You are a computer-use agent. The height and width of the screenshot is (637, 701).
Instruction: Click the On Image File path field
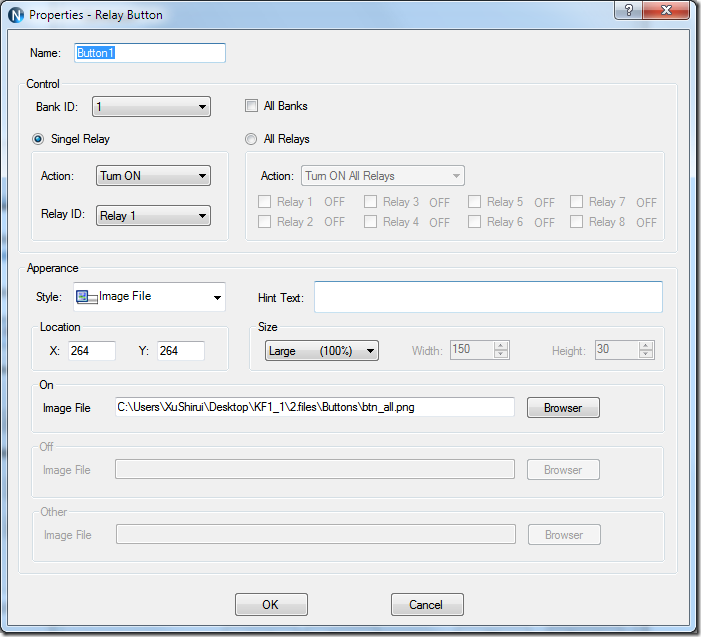click(x=315, y=407)
